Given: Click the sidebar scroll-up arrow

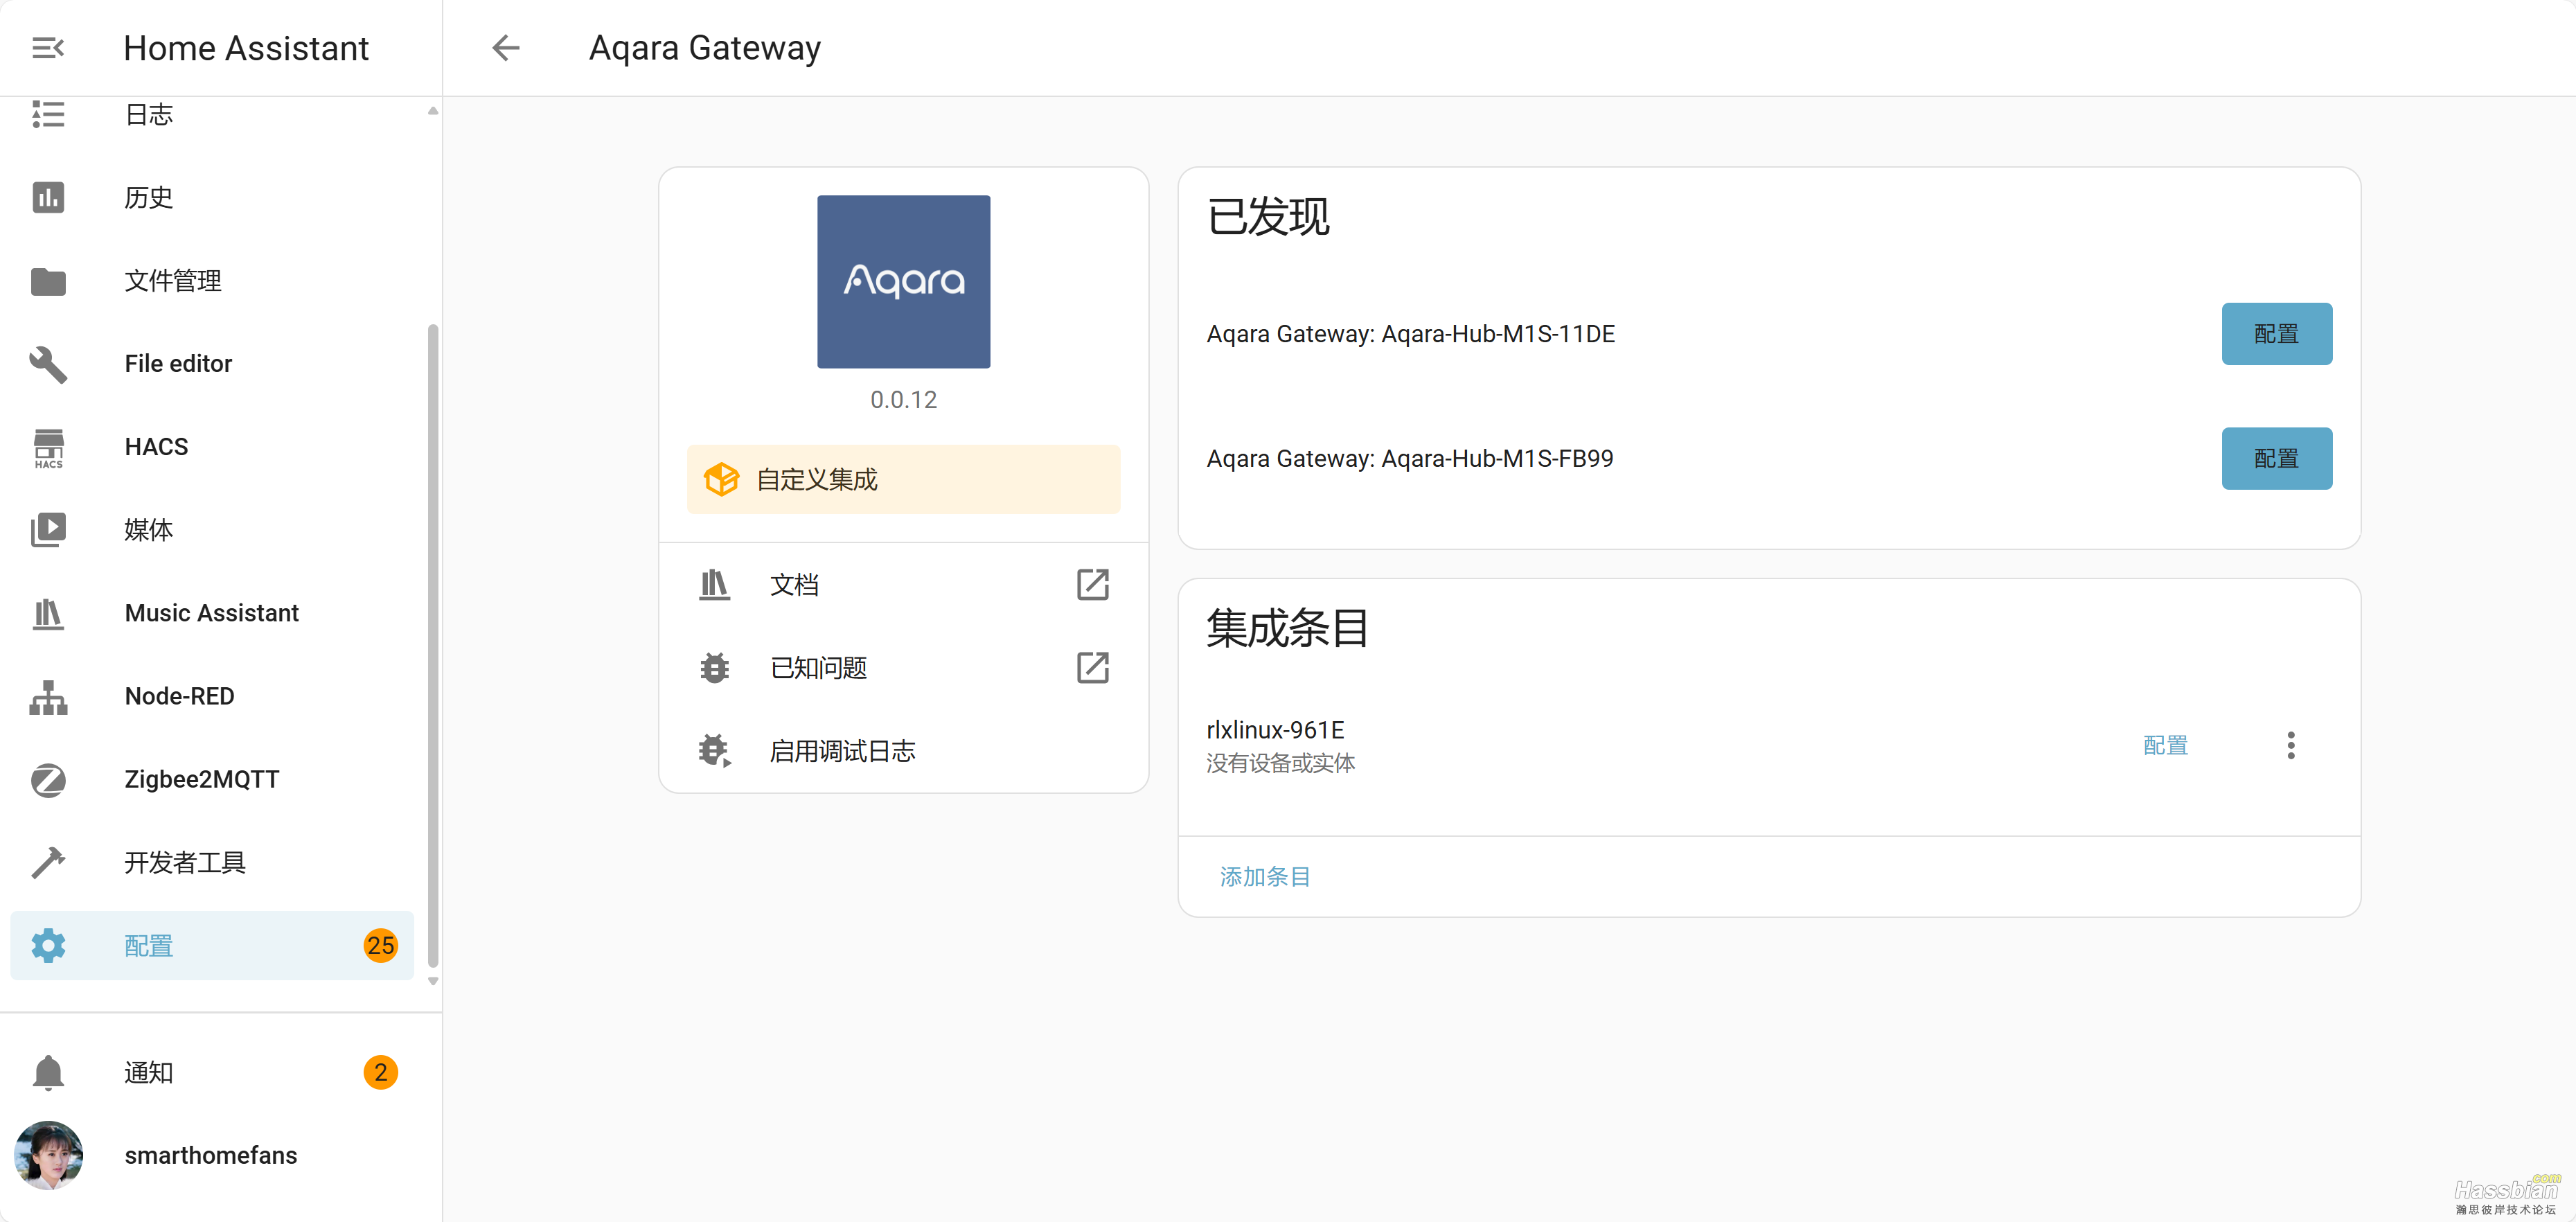Looking at the screenshot, I should tap(433, 111).
